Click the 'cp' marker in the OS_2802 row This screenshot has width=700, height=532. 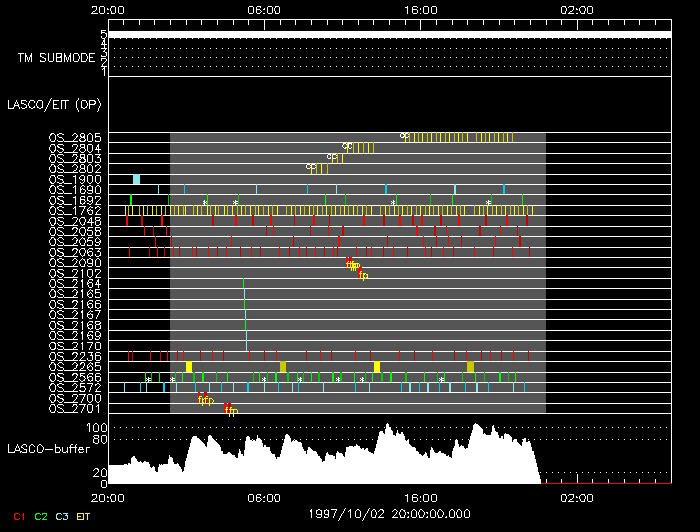(311, 167)
